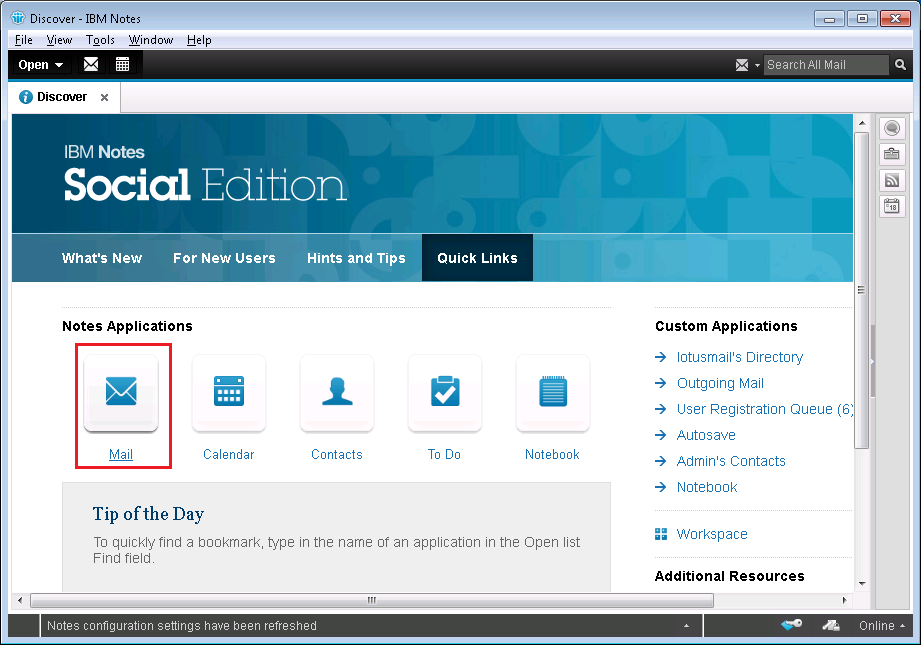Click the key security icon in status bar
The height and width of the screenshot is (645, 921).
coord(791,625)
